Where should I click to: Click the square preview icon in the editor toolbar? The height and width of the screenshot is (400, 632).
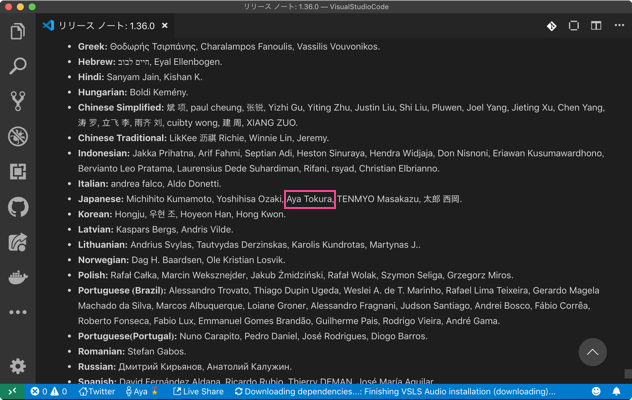click(574, 26)
